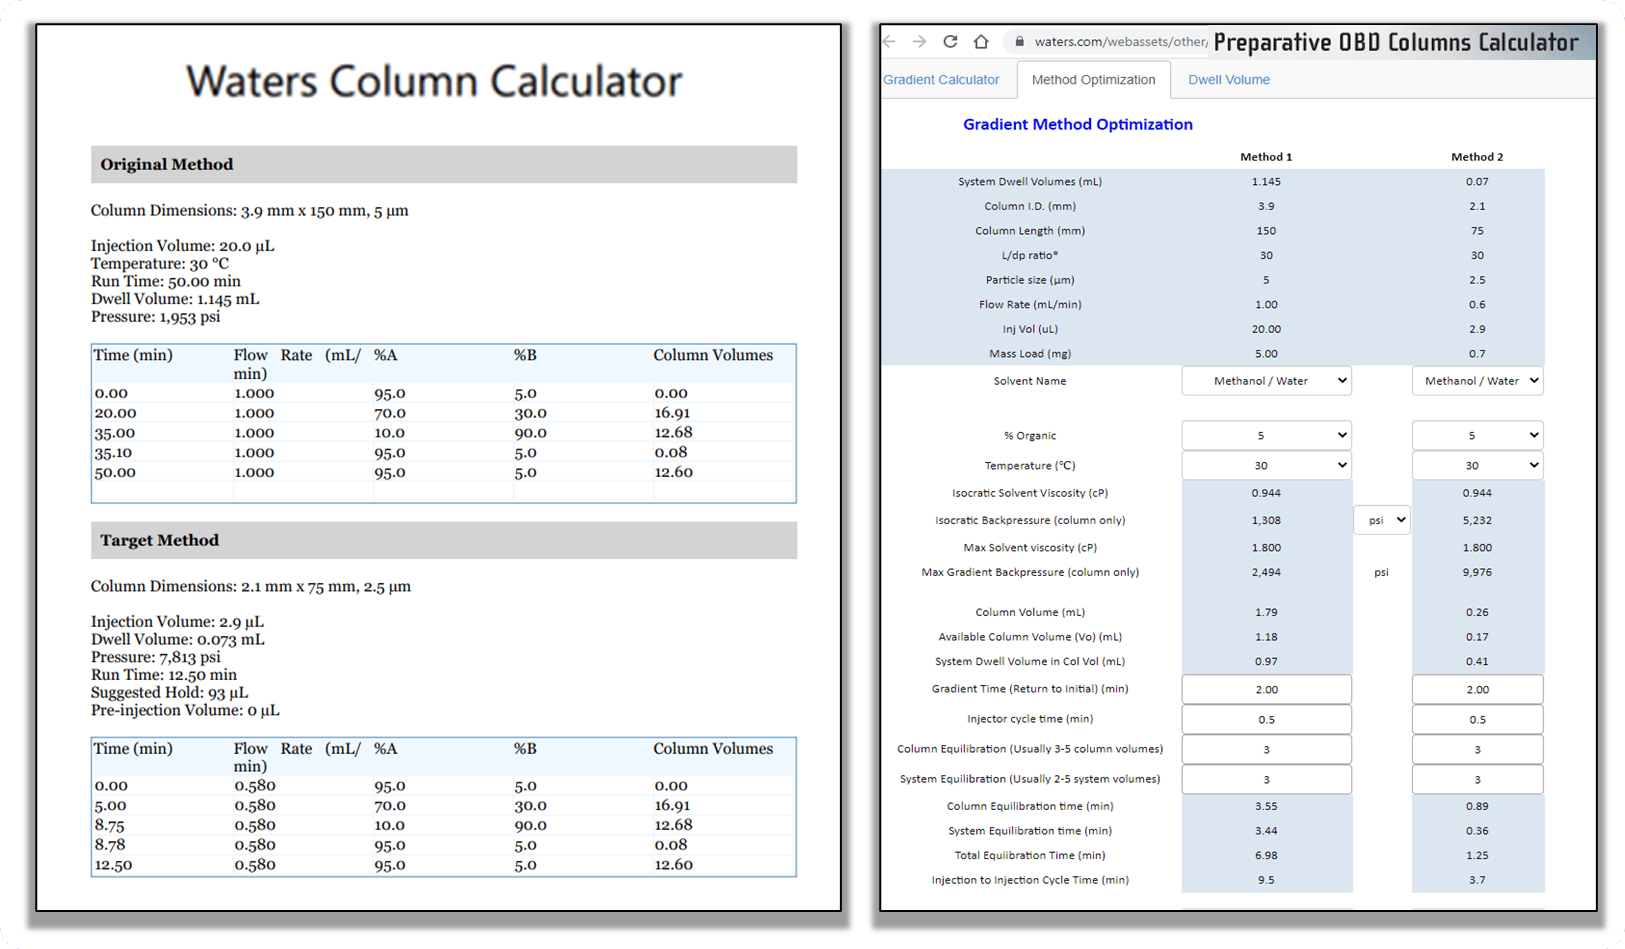Screen dimensions: 1625x949
Task: Click the browser back arrow
Action: click(x=889, y=42)
